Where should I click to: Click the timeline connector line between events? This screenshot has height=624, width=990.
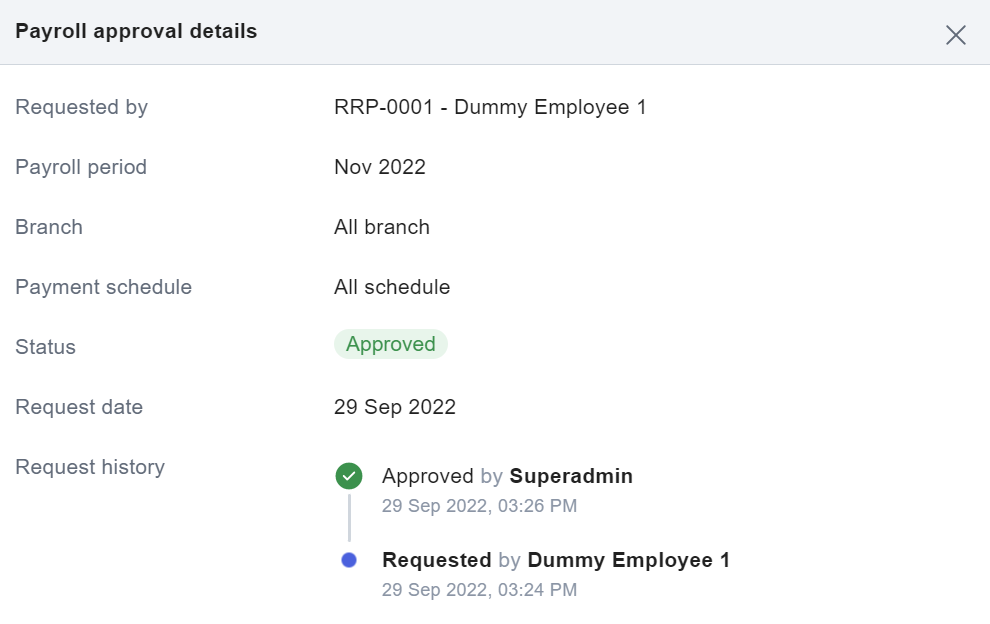tap(349, 518)
